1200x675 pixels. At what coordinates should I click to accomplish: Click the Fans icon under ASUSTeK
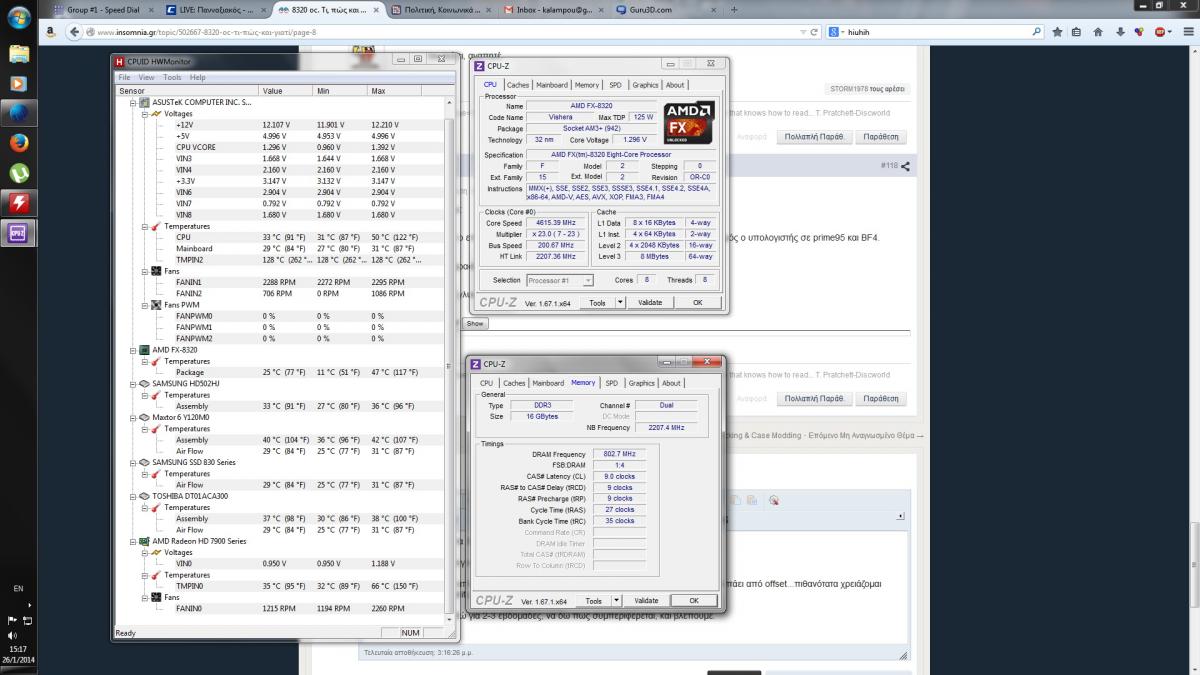point(155,271)
